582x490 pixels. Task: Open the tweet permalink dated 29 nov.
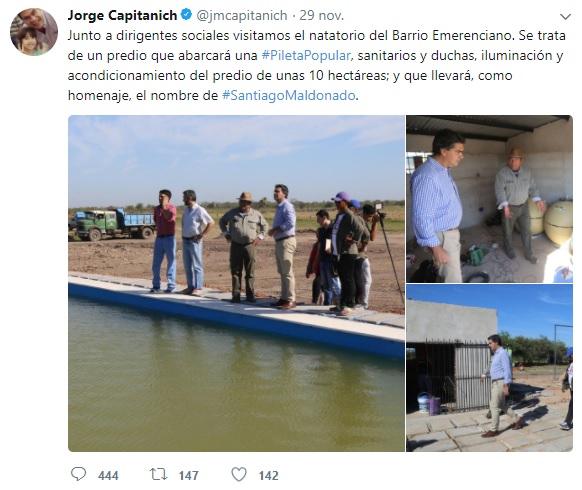pos(322,16)
